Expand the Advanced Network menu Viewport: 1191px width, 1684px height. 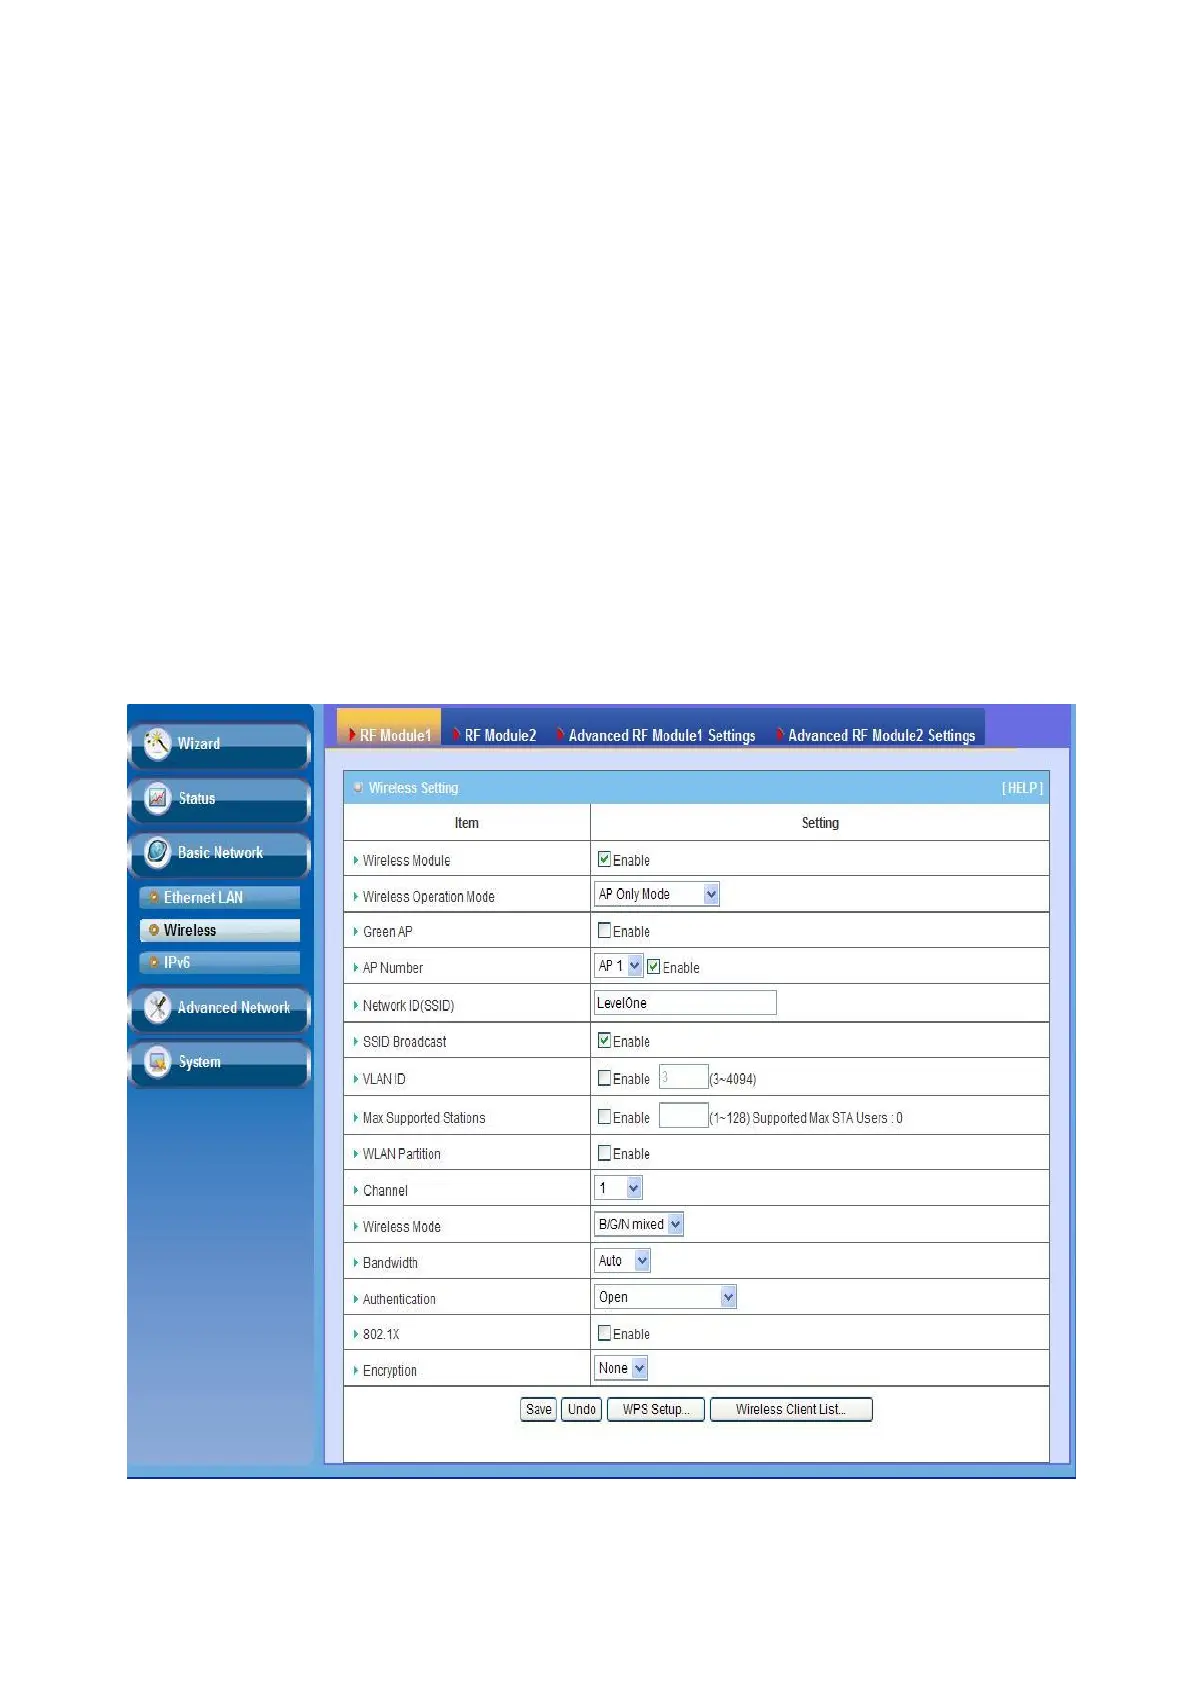coord(219,1008)
